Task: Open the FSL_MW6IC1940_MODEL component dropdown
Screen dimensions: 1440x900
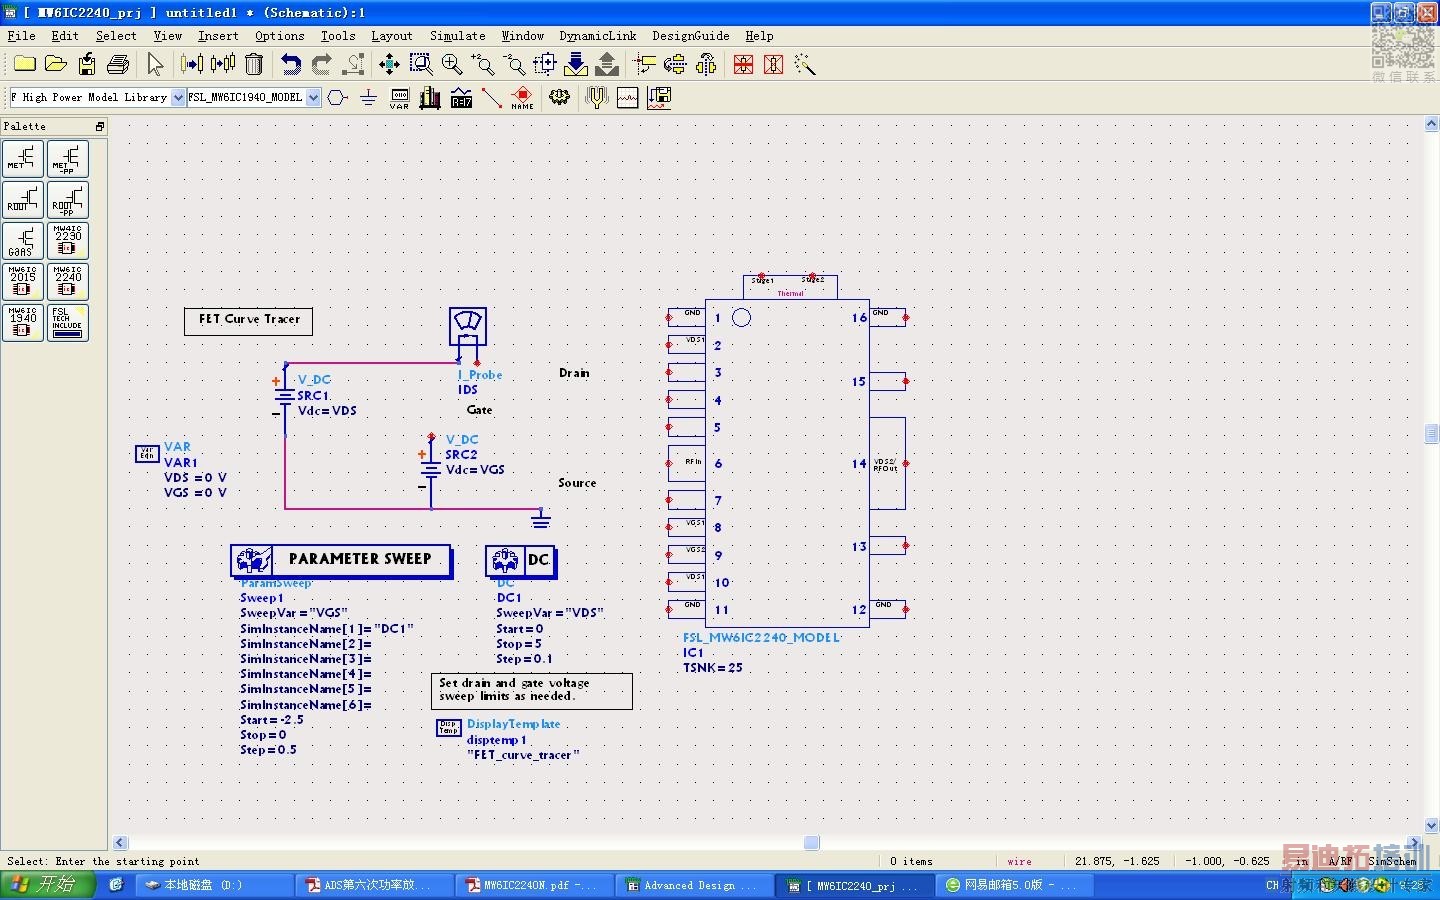Action: [313, 97]
